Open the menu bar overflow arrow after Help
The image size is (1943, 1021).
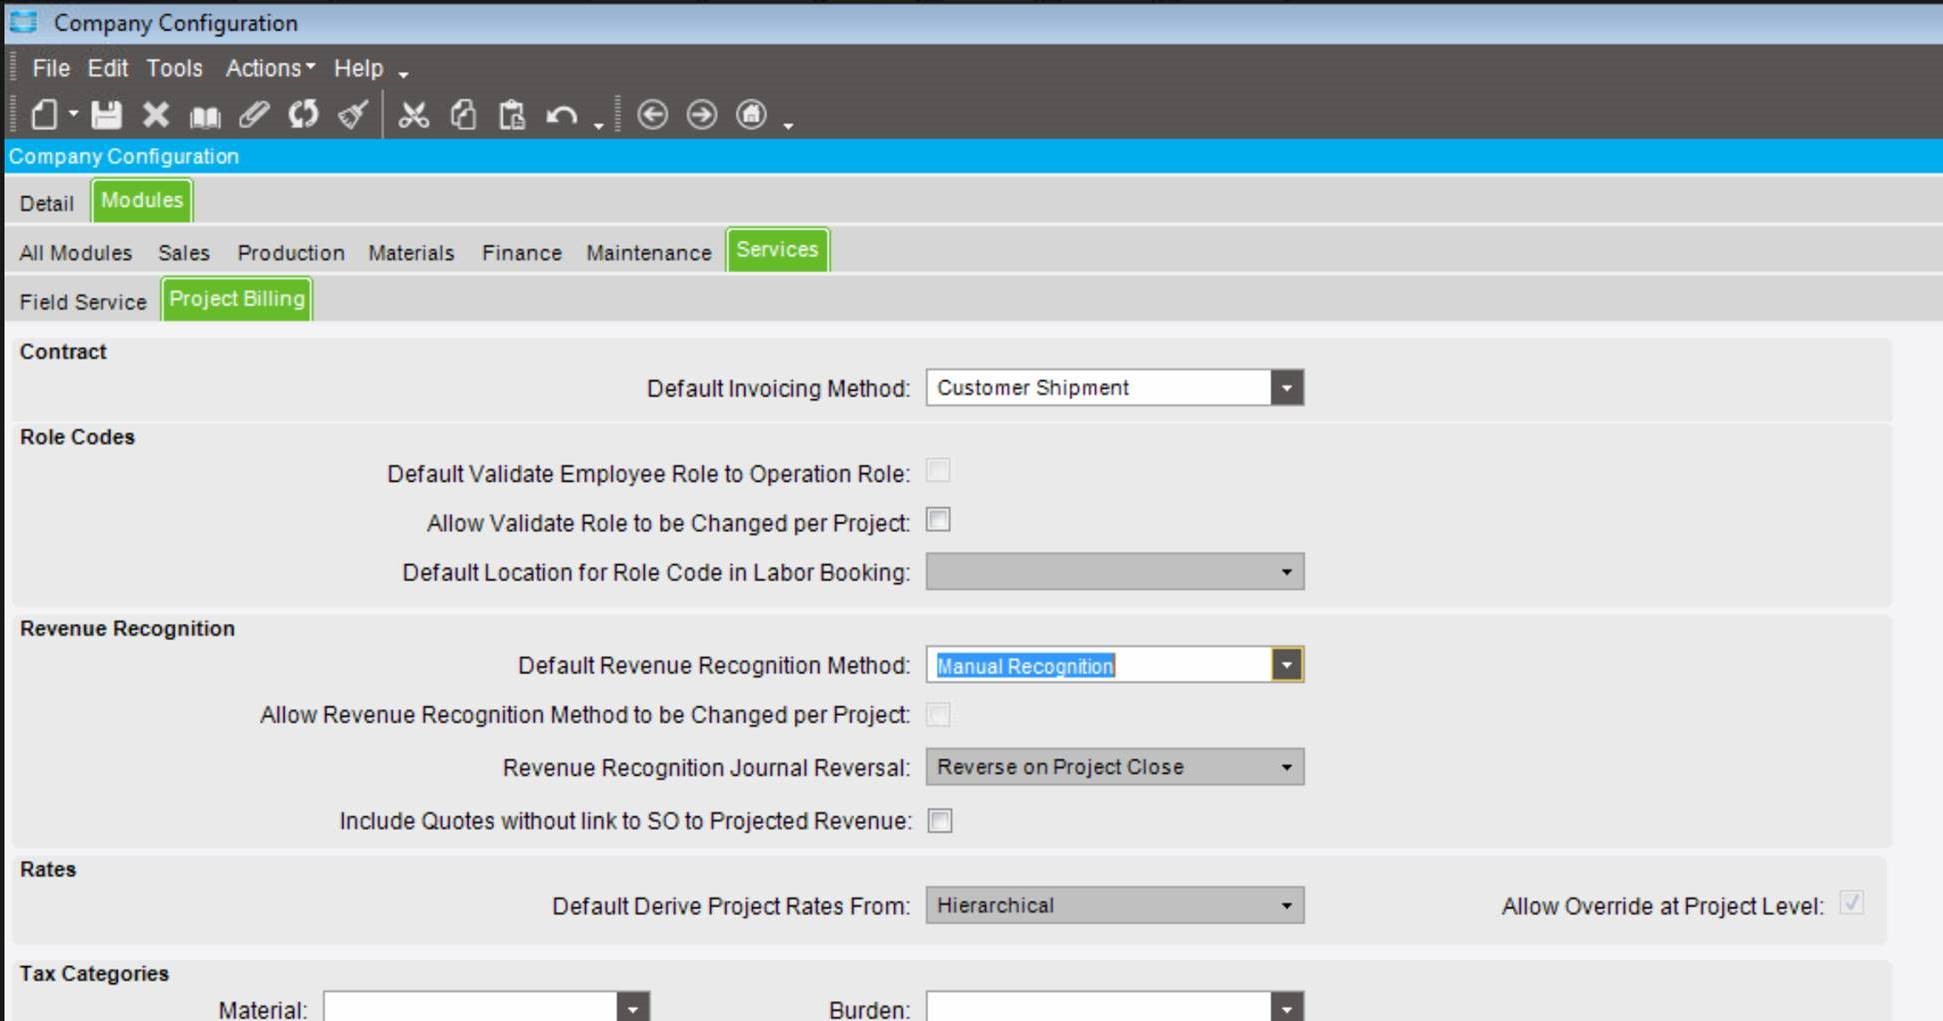[403, 74]
